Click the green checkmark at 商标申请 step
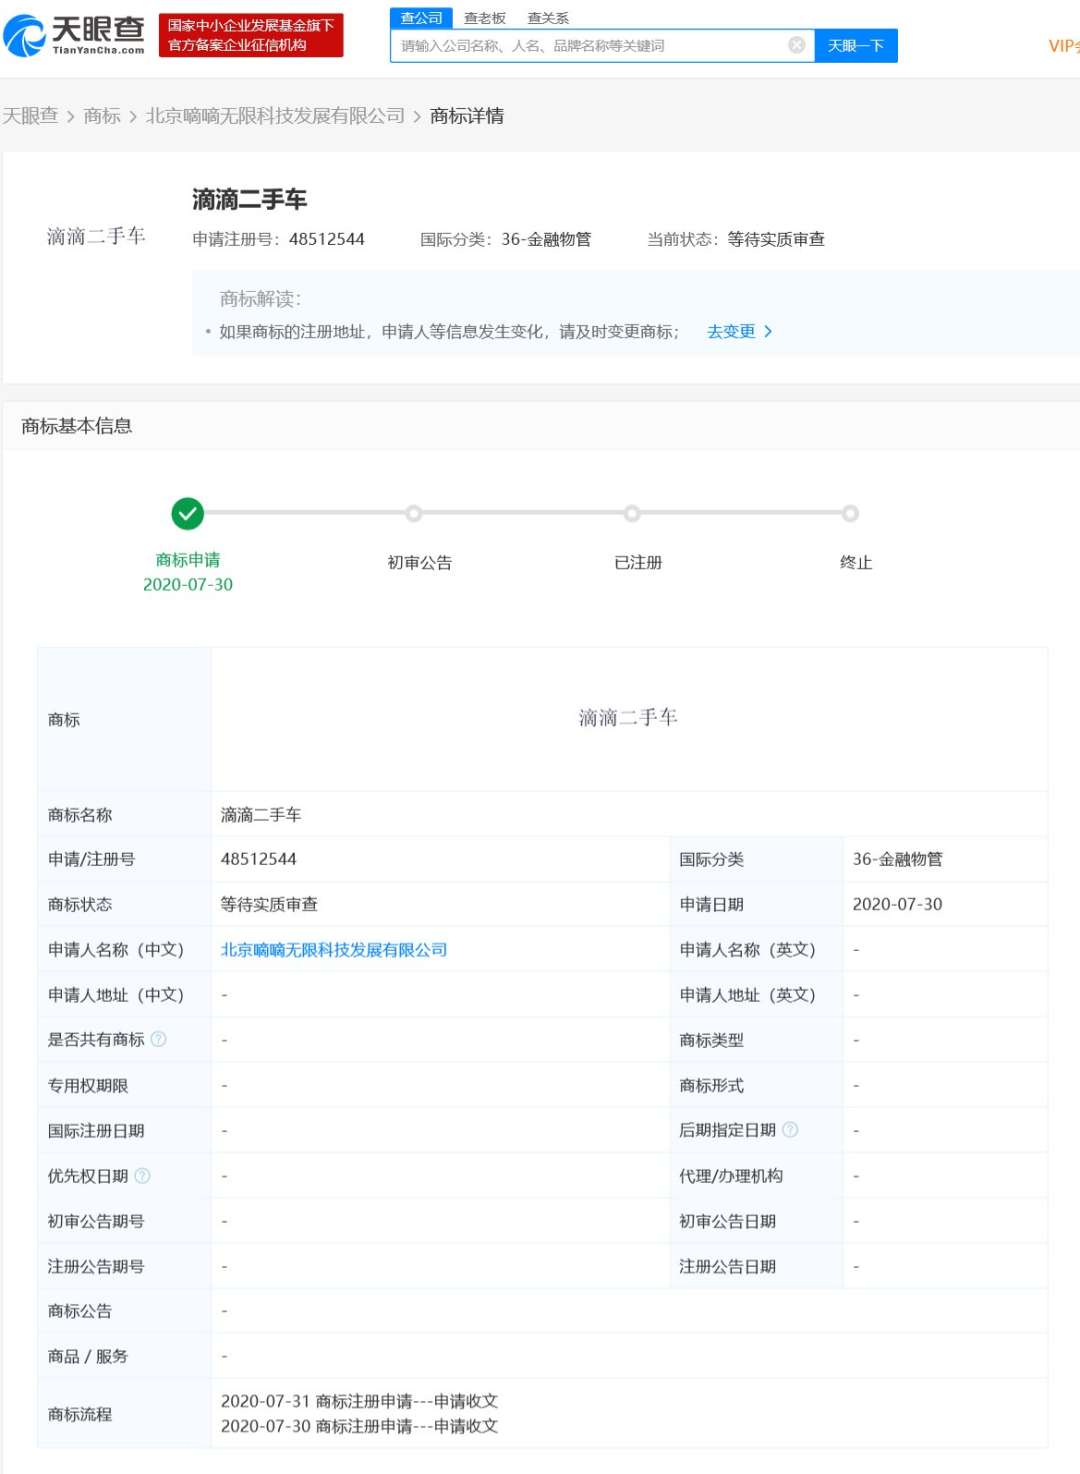This screenshot has height=1474, width=1080. [187, 514]
